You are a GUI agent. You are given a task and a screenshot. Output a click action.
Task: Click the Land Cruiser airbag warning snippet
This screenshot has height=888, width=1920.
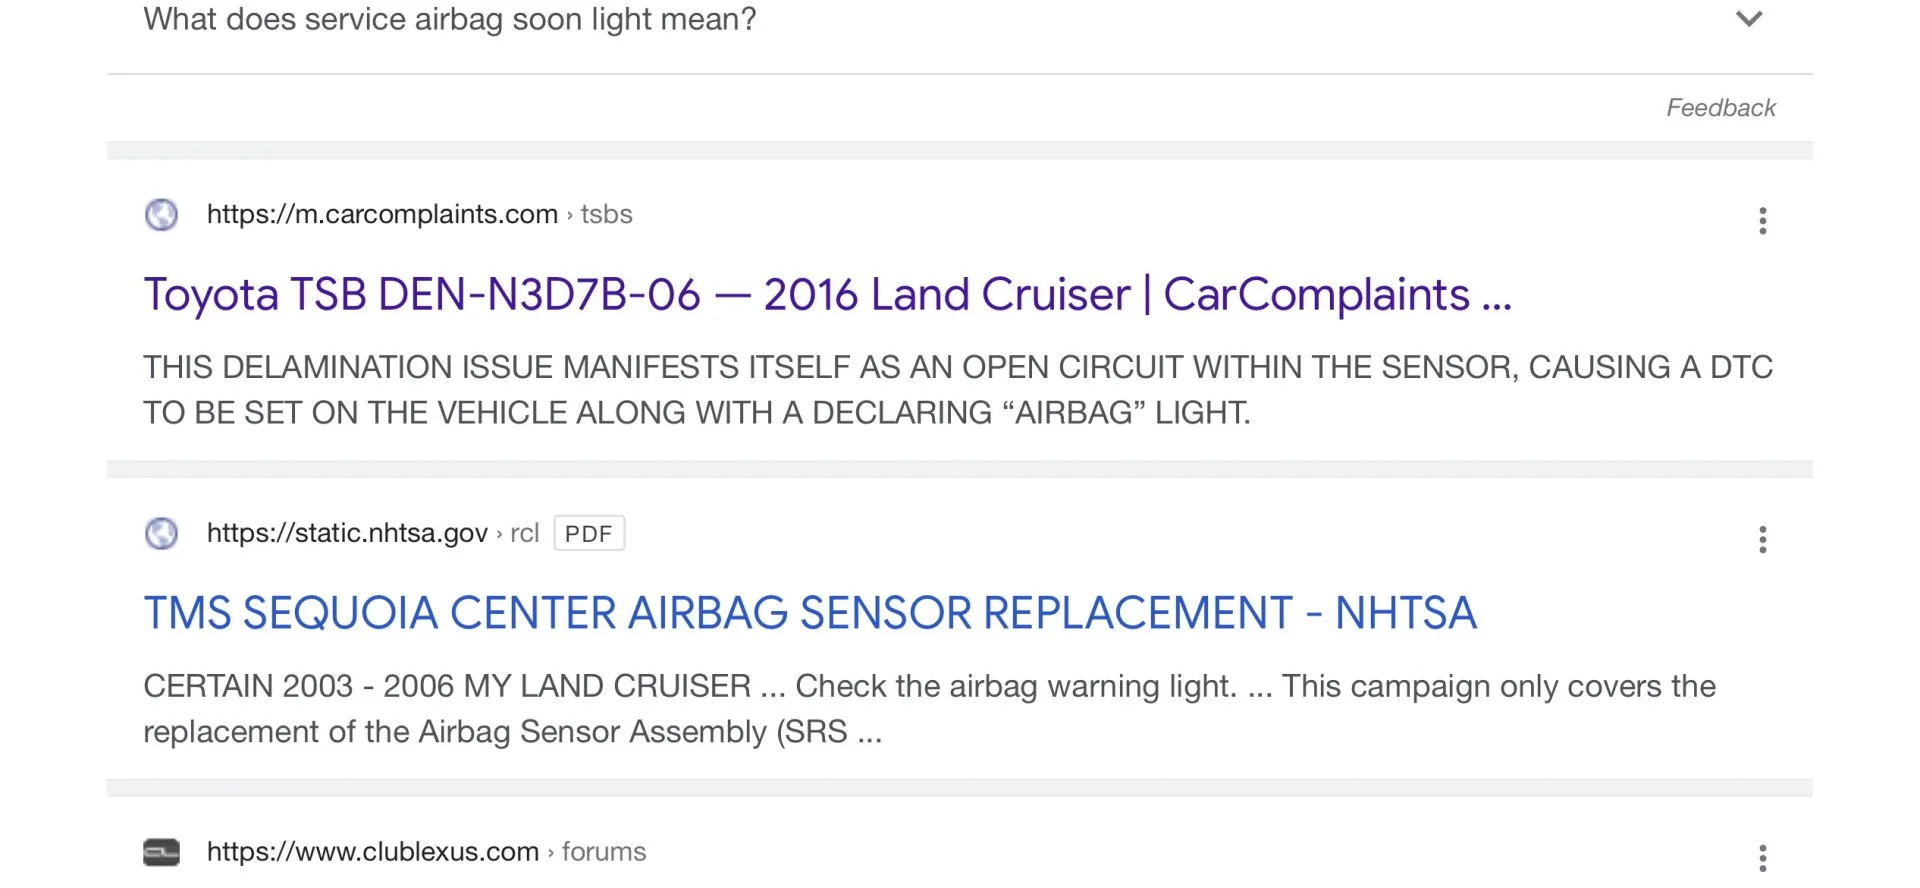[930, 709]
